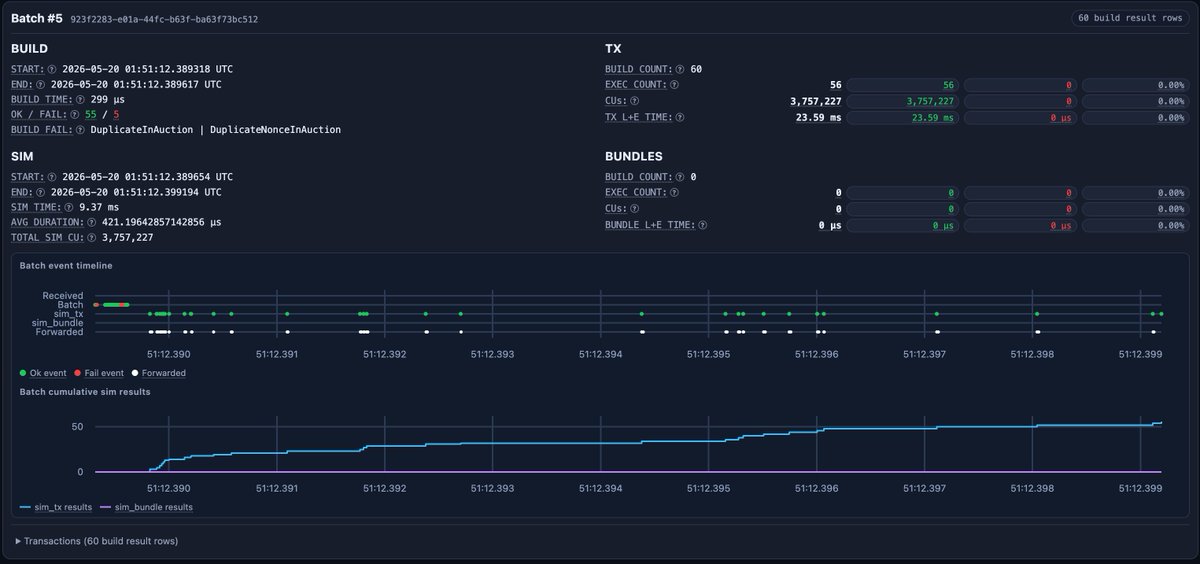Click TOTAL SIM CU value 3,757,227

127,237
